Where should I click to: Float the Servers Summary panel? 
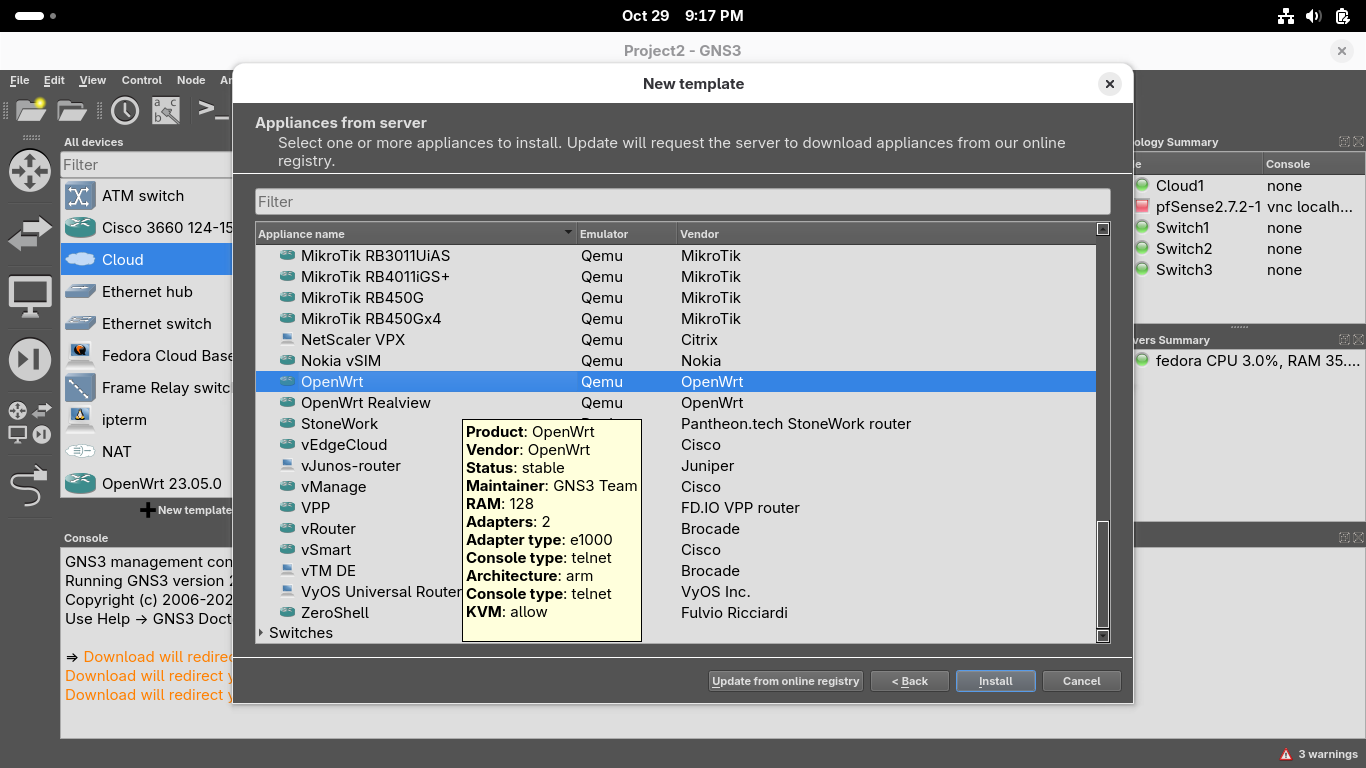pos(1344,340)
